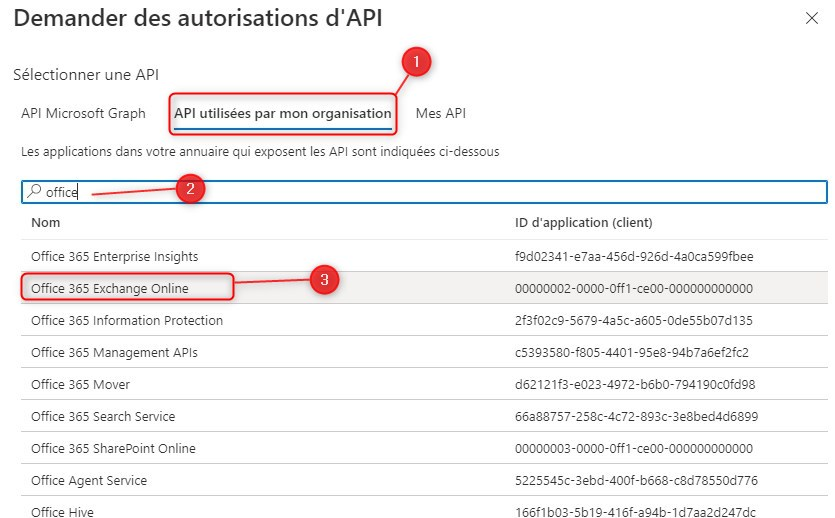This screenshot has height=518, width=835.
Task: Select Office 365 Information Protection
Action: 127,321
